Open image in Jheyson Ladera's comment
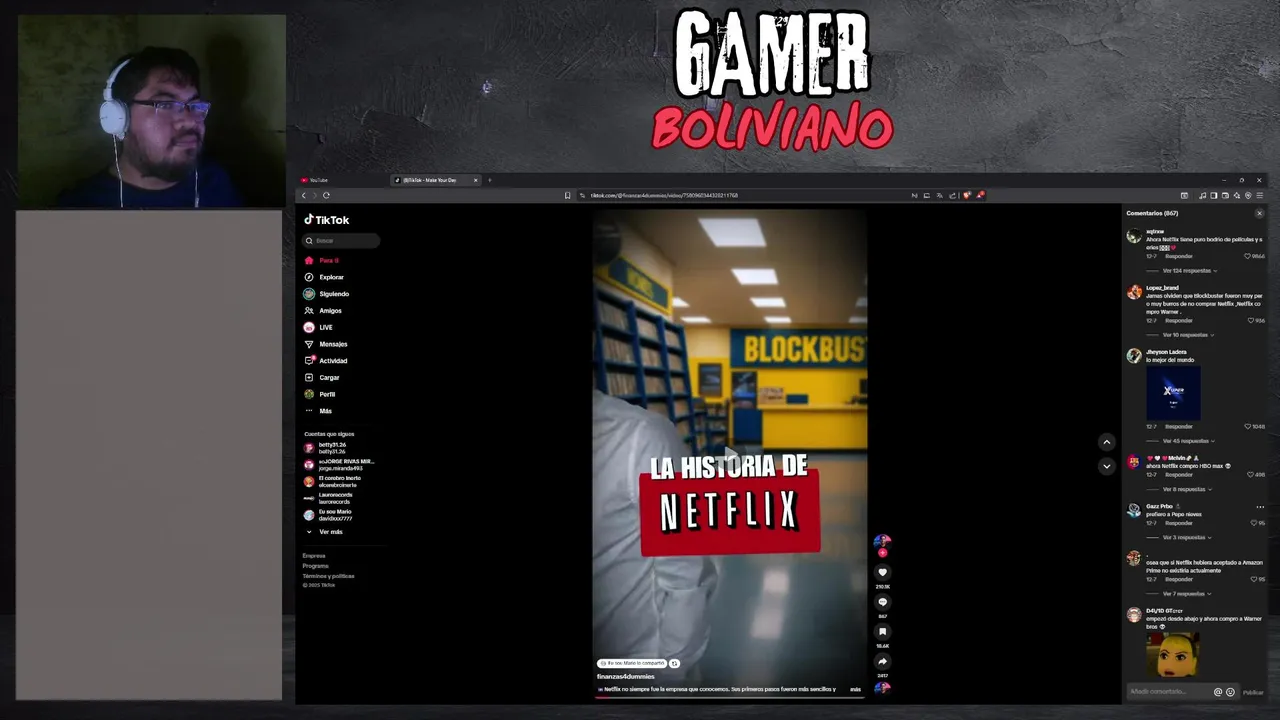1280x720 pixels. 1174,391
